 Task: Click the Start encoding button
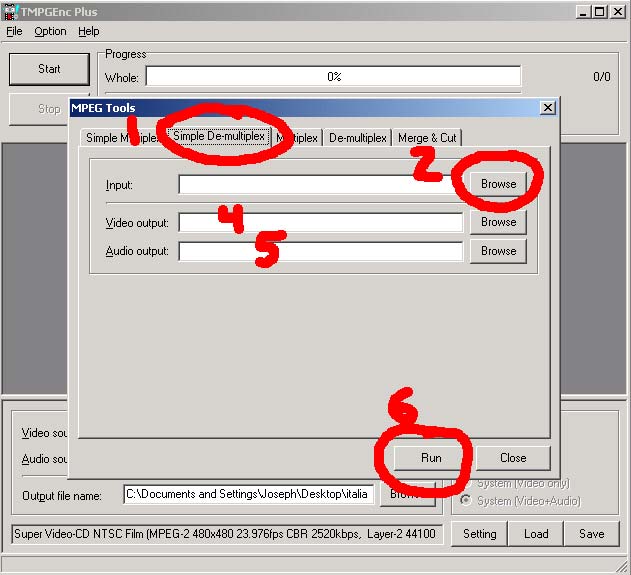click(x=49, y=69)
